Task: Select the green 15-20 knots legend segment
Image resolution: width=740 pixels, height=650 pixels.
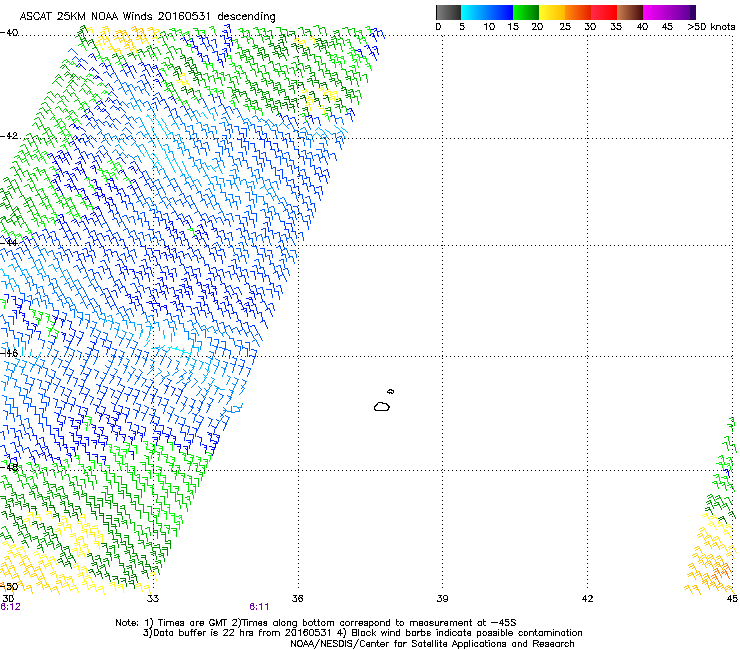Action: pyautogui.click(x=526, y=12)
